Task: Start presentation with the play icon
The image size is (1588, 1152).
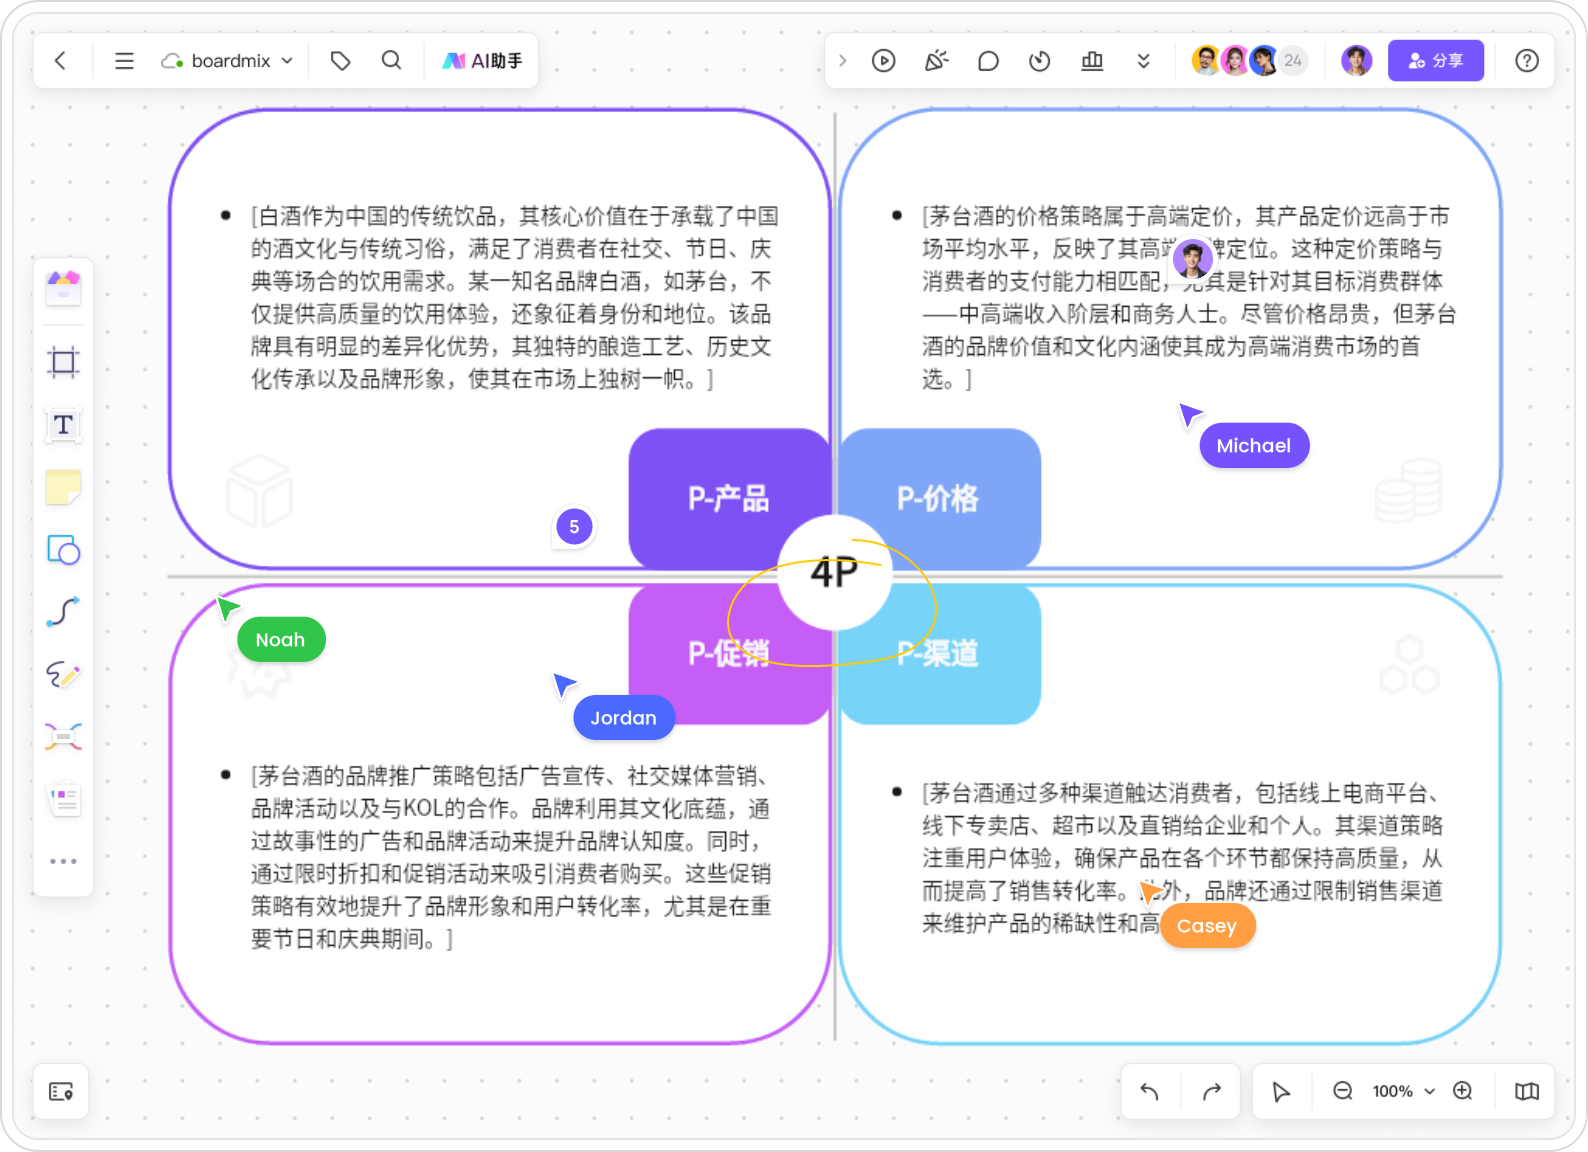Action: coord(884,61)
